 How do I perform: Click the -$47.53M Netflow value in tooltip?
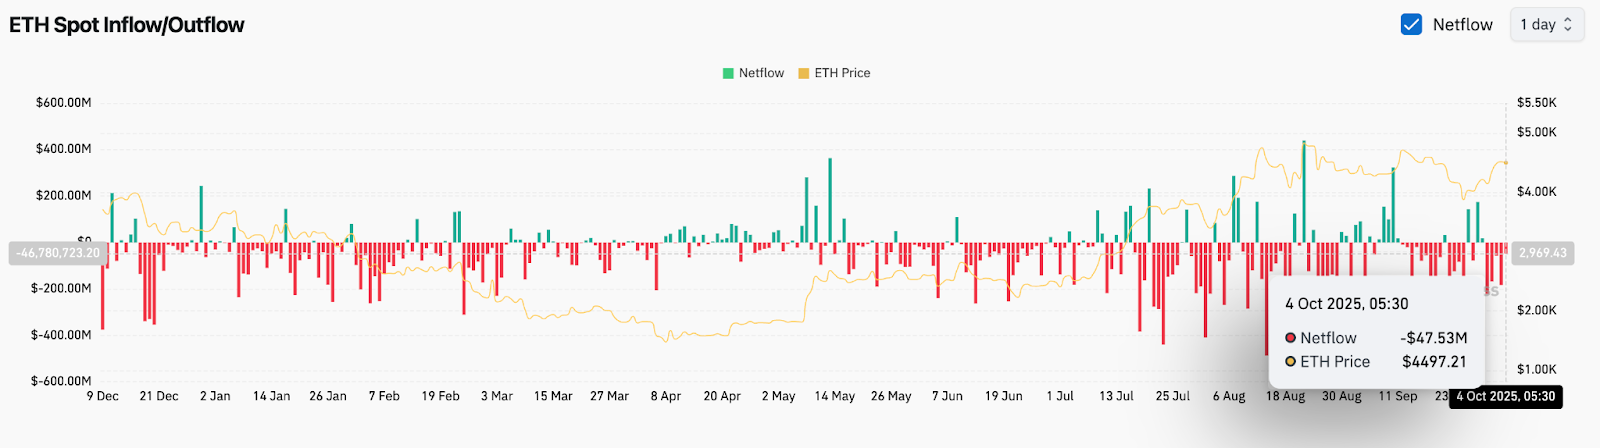1433,338
